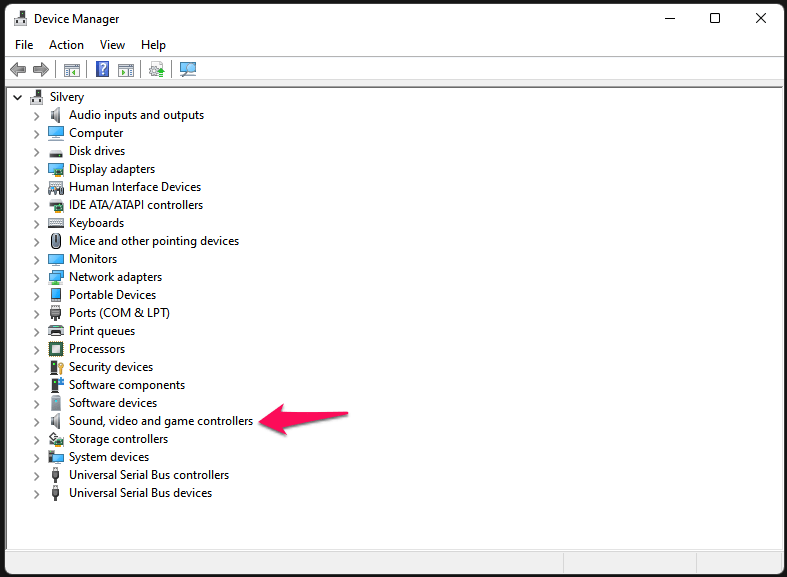Select the Silvery computer name
The width and height of the screenshot is (787, 577).
click(x=67, y=97)
